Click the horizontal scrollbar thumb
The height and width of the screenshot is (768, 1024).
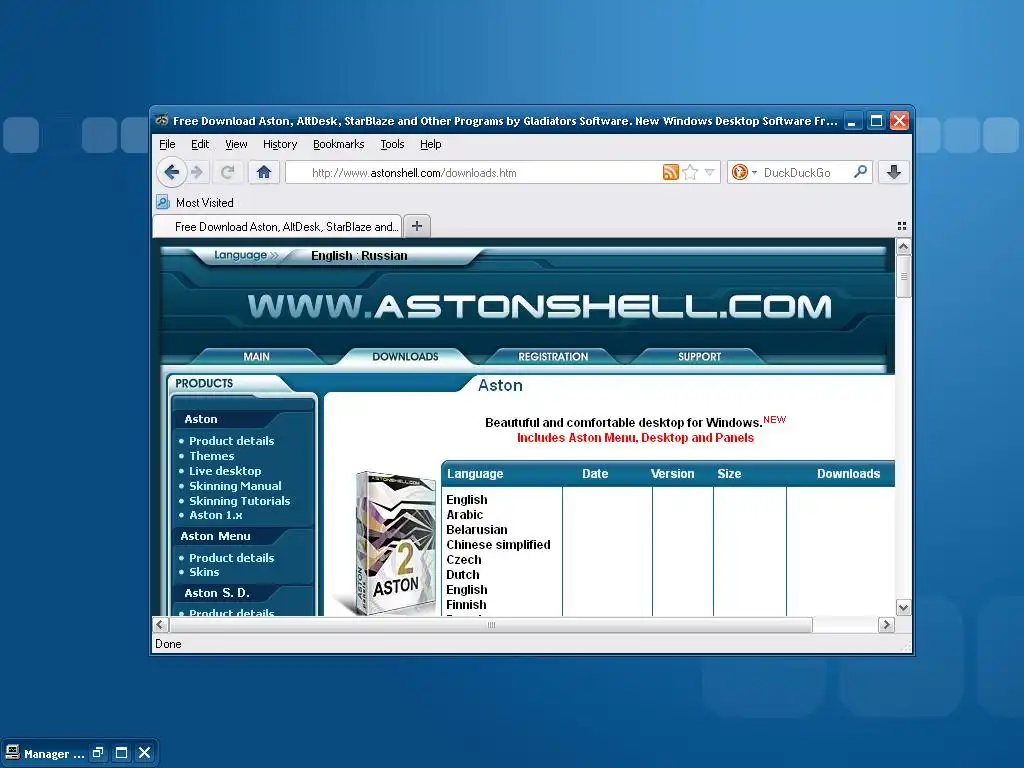(x=491, y=625)
